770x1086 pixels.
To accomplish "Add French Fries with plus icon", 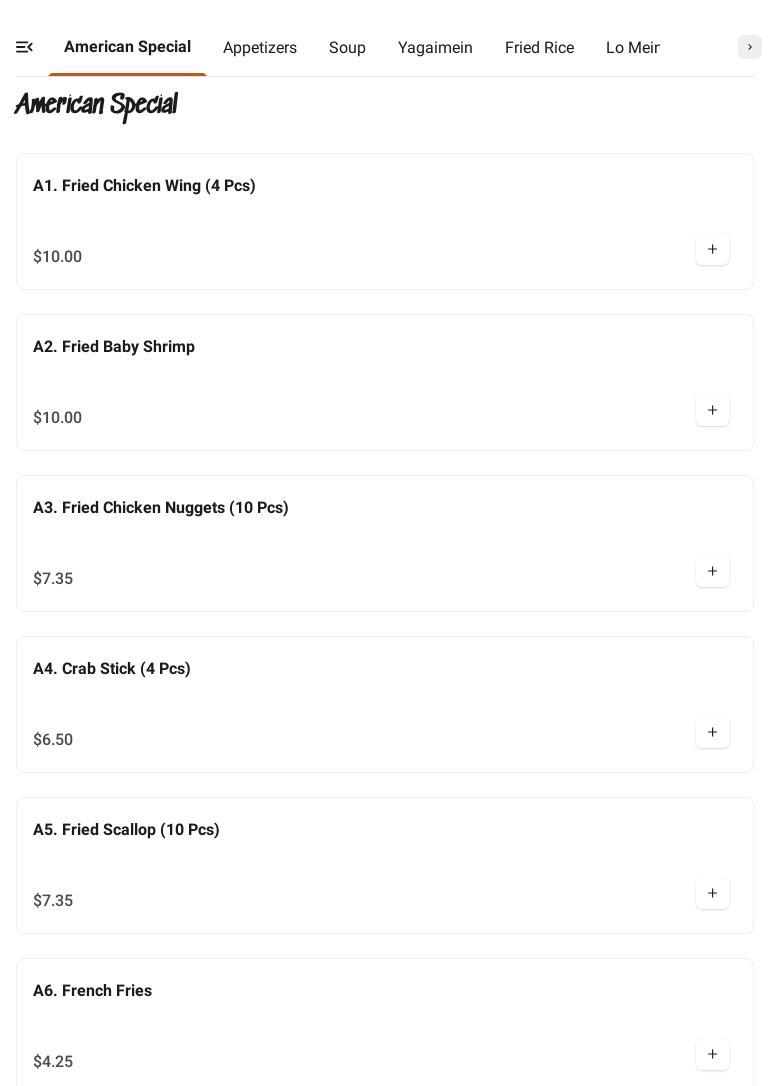I will (x=712, y=1055).
